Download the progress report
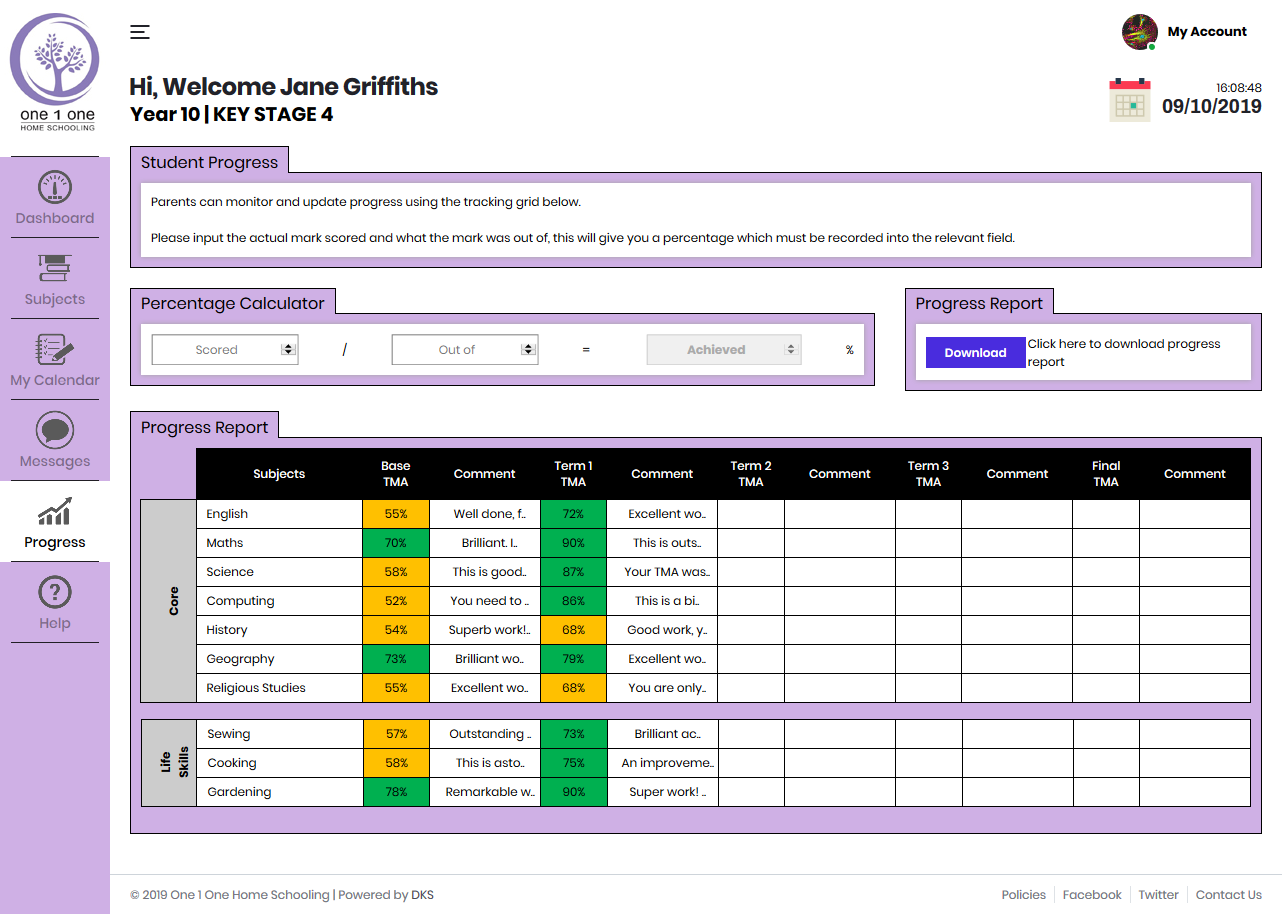1282x914 pixels. [975, 353]
